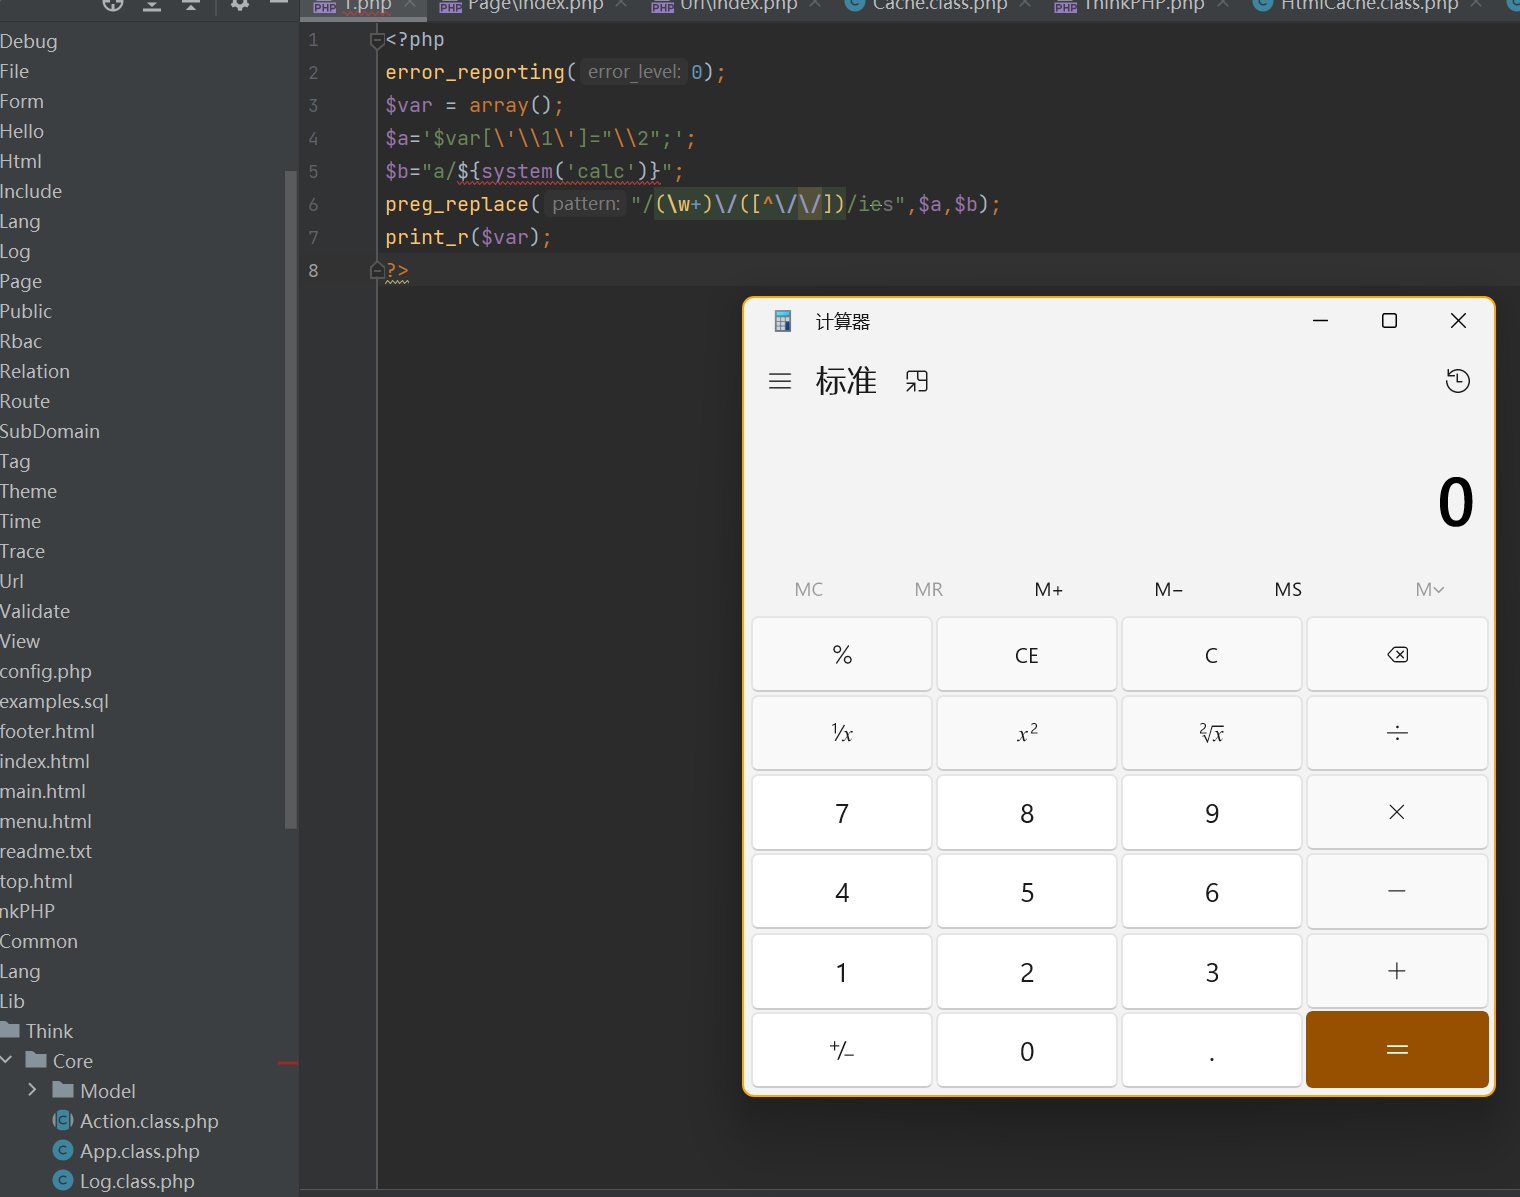This screenshot has height=1197, width=1520.
Task: Click the Action.class.php file icon
Action: [x=63, y=1120]
